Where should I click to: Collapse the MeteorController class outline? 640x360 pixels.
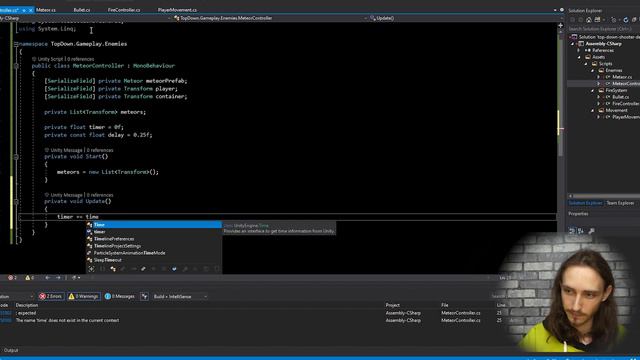(x=16, y=66)
